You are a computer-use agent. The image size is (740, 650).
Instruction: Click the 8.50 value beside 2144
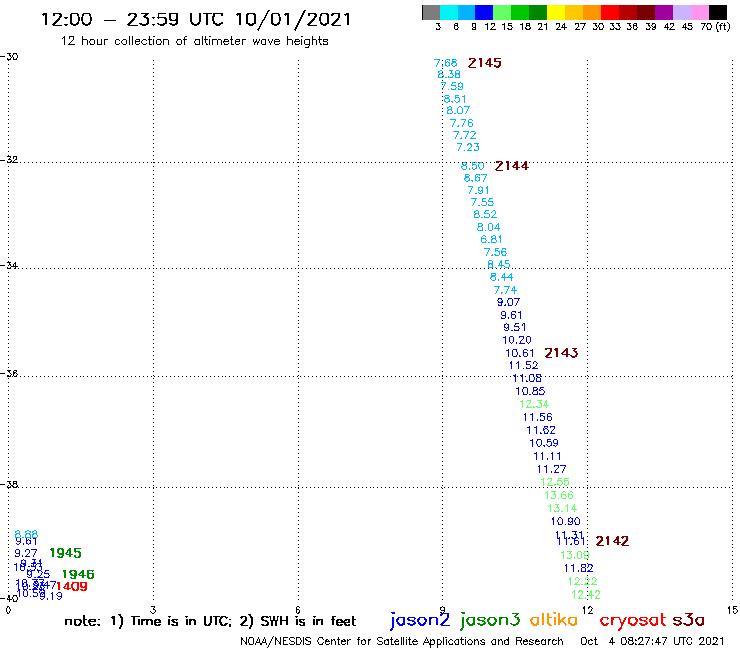click(x=472, y=166)
